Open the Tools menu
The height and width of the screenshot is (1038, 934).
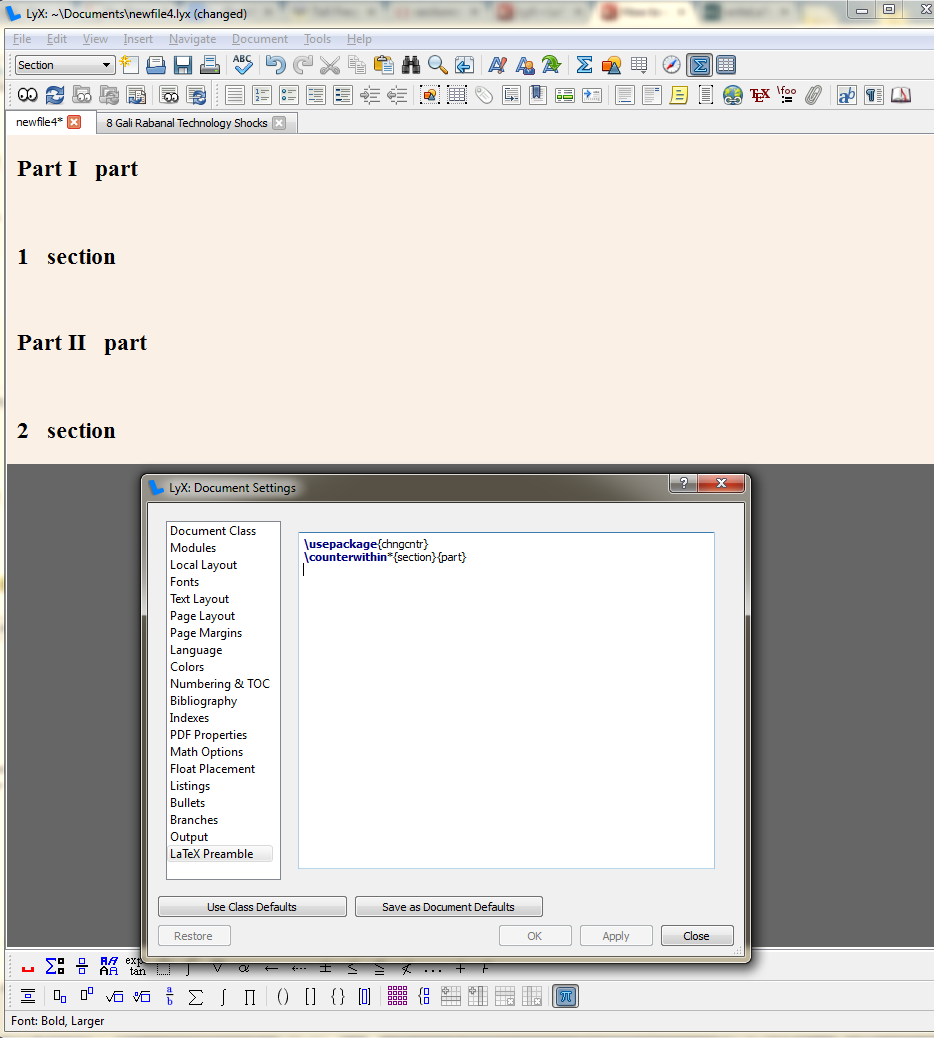[x=317, y=39]
